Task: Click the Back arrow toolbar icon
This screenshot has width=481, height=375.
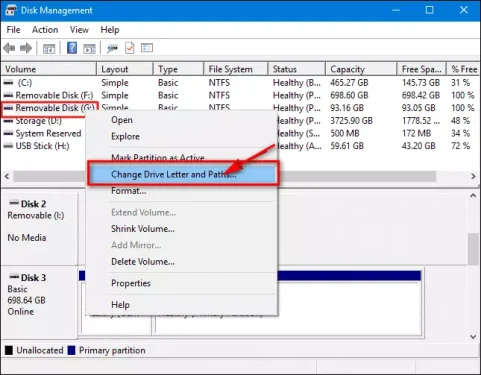Action: 9,48
